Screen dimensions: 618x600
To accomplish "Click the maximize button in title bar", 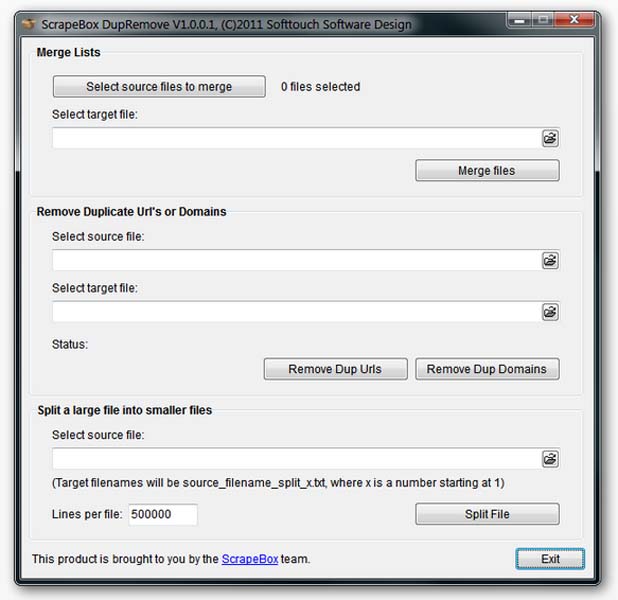I will click(x=544, y=19).
